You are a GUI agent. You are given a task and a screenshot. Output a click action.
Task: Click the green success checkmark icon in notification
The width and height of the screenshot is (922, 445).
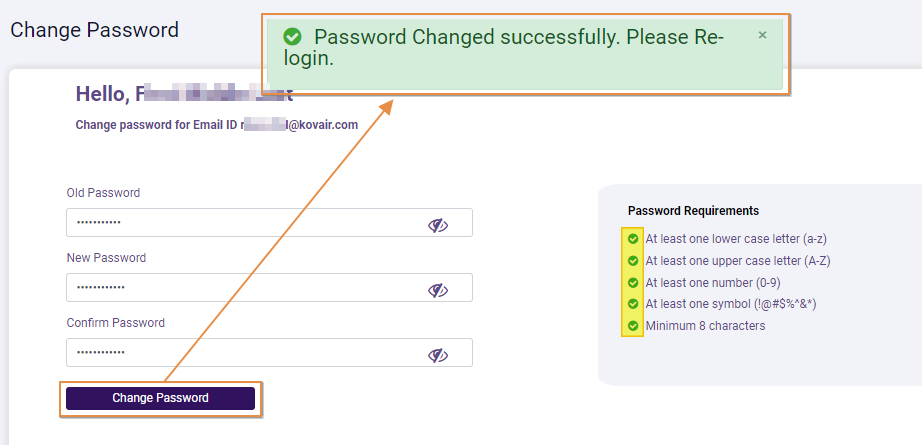click(x=292, y=37)
